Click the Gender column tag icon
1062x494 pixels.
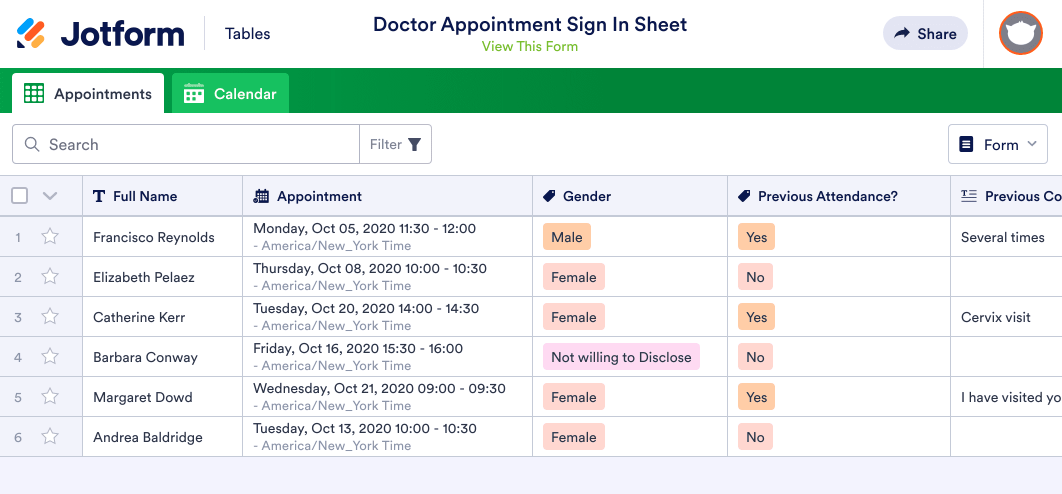click(x=550, y=196)
